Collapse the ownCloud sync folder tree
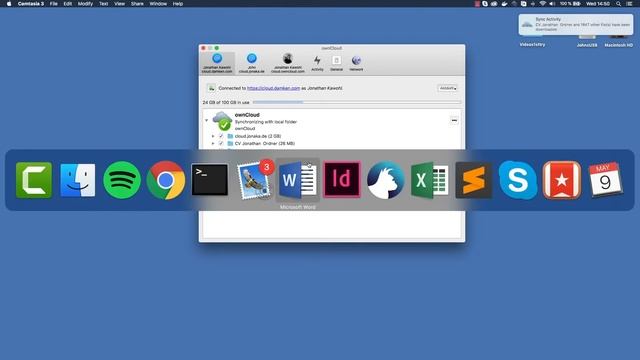640x360 pixels. [207, 120]
